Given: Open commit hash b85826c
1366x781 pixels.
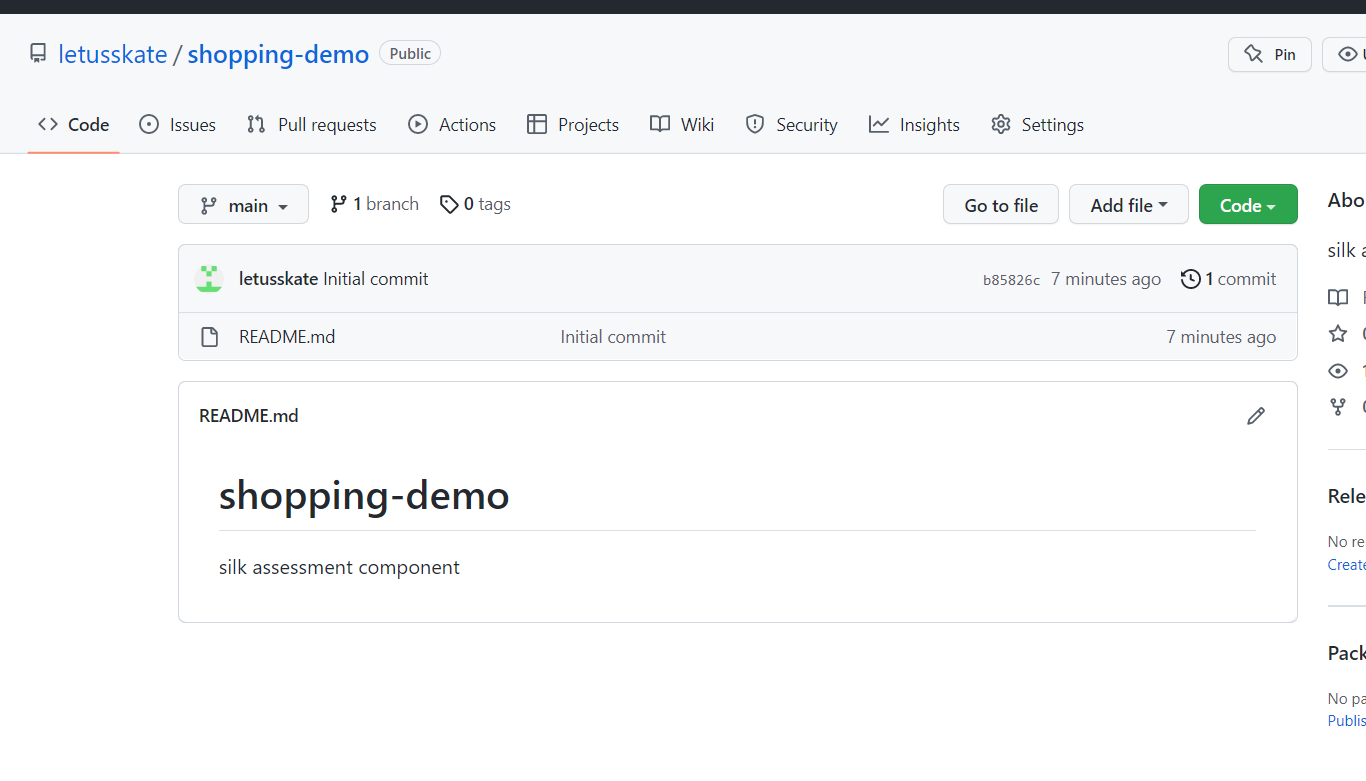Looking at the screenshot, I should coord(1011,280).
